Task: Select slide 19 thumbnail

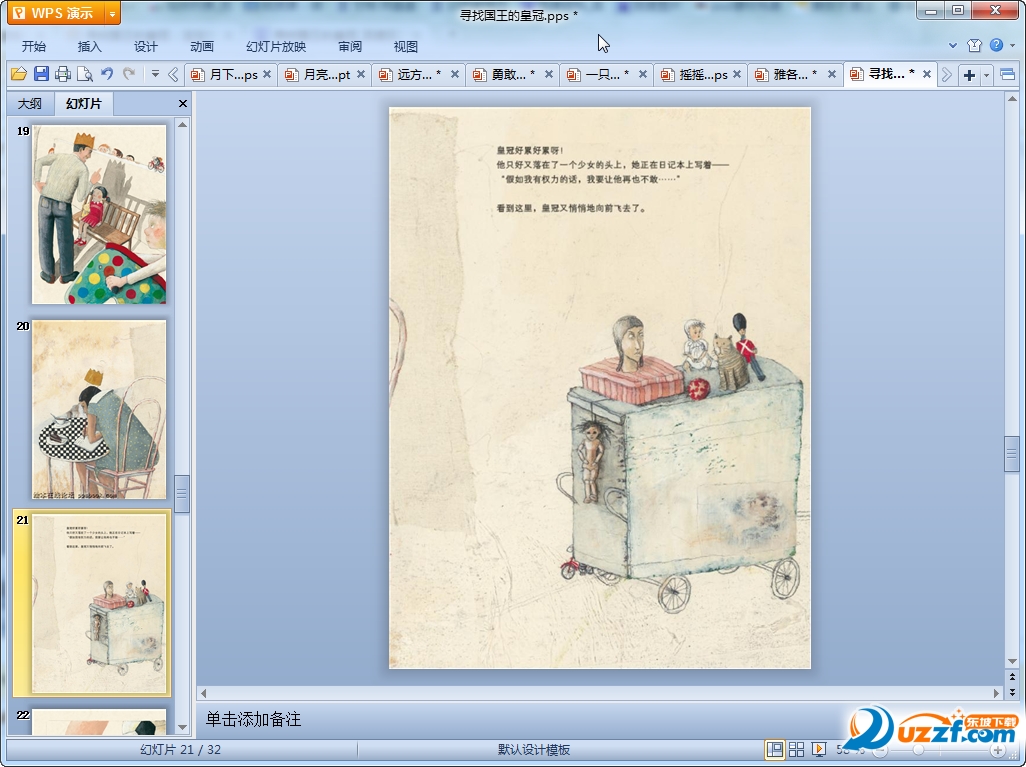Action: coord(99,215)
